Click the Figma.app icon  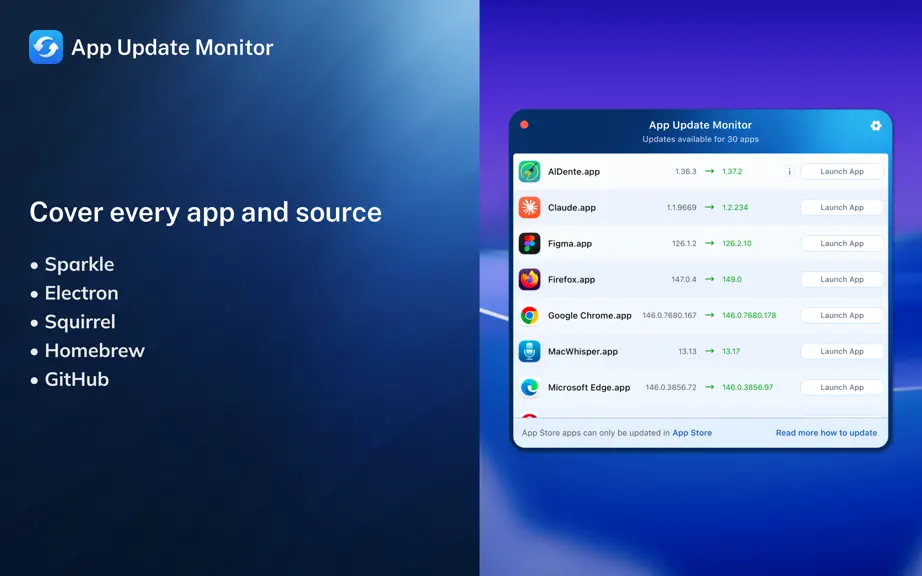(x=529, y=243)
